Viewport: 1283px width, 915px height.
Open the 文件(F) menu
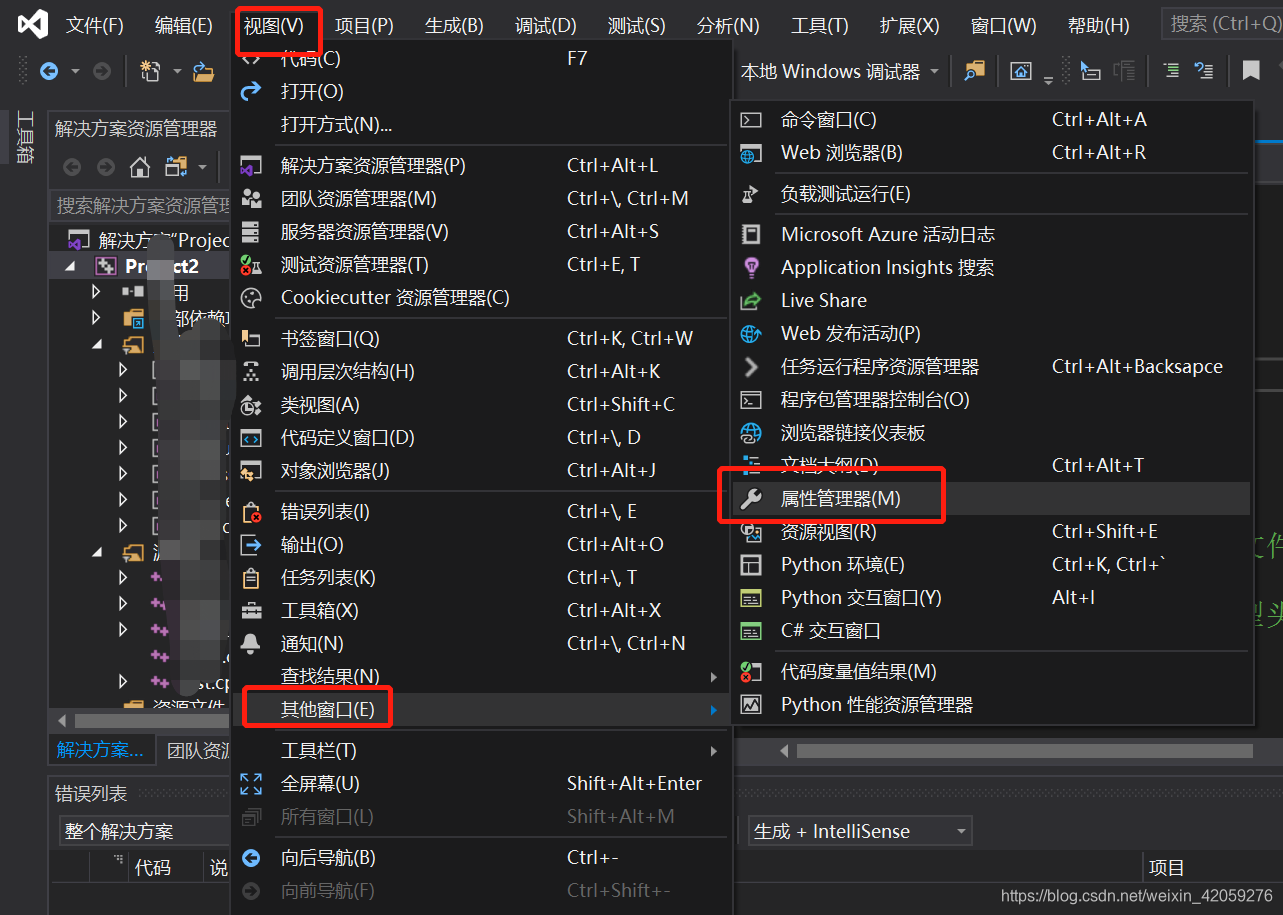[x=95, y=25]
